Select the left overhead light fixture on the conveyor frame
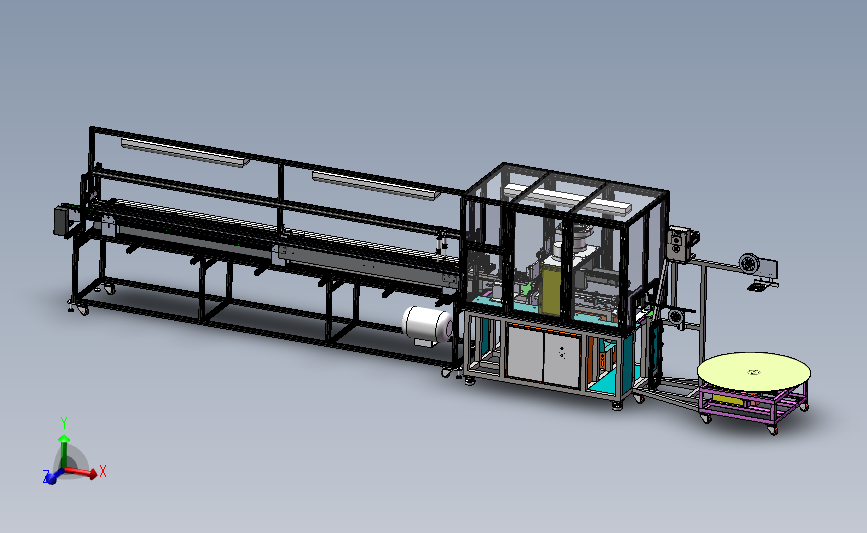 (x=185, y=152)
